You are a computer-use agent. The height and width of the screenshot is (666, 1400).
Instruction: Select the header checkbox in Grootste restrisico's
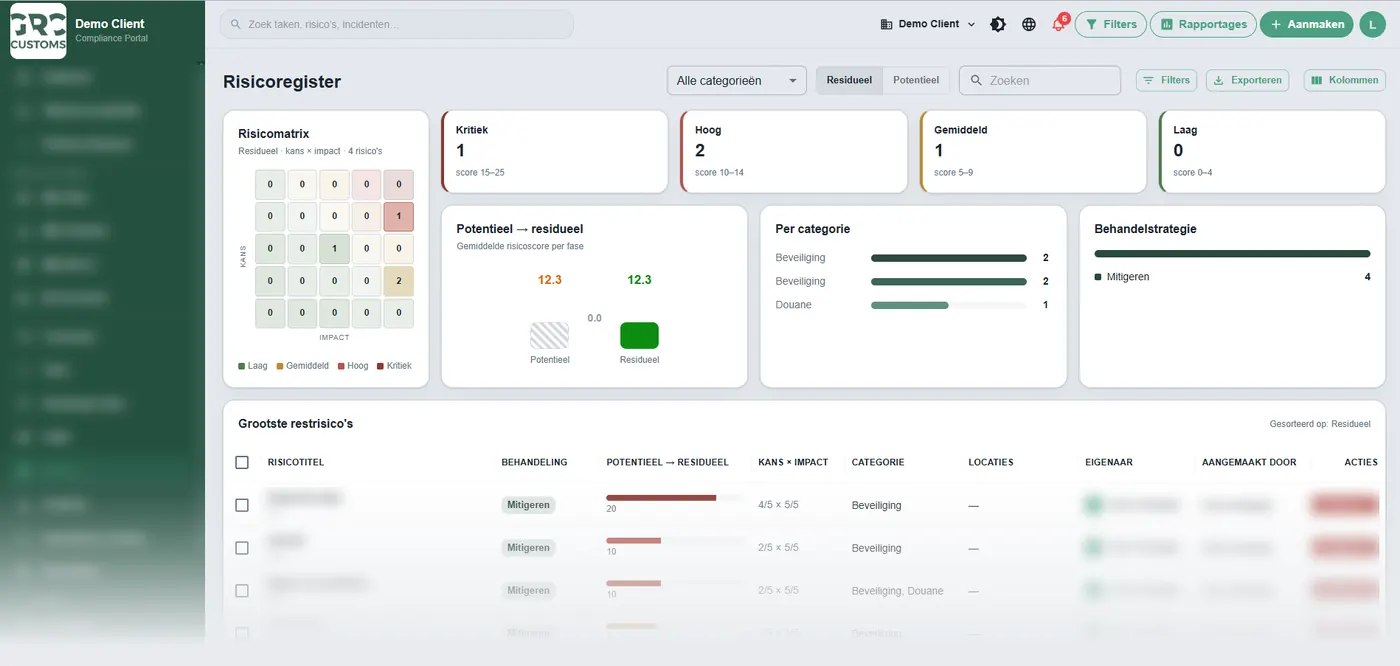[242, 462]
